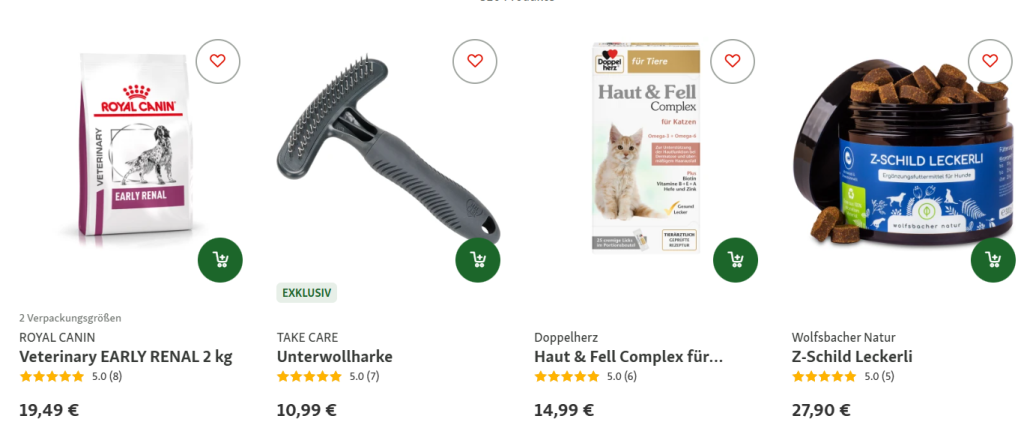1024x425 pixels.
Task: Favorite the Unterwollharke brush with heart icon
Action: click(x=475, y=61)
